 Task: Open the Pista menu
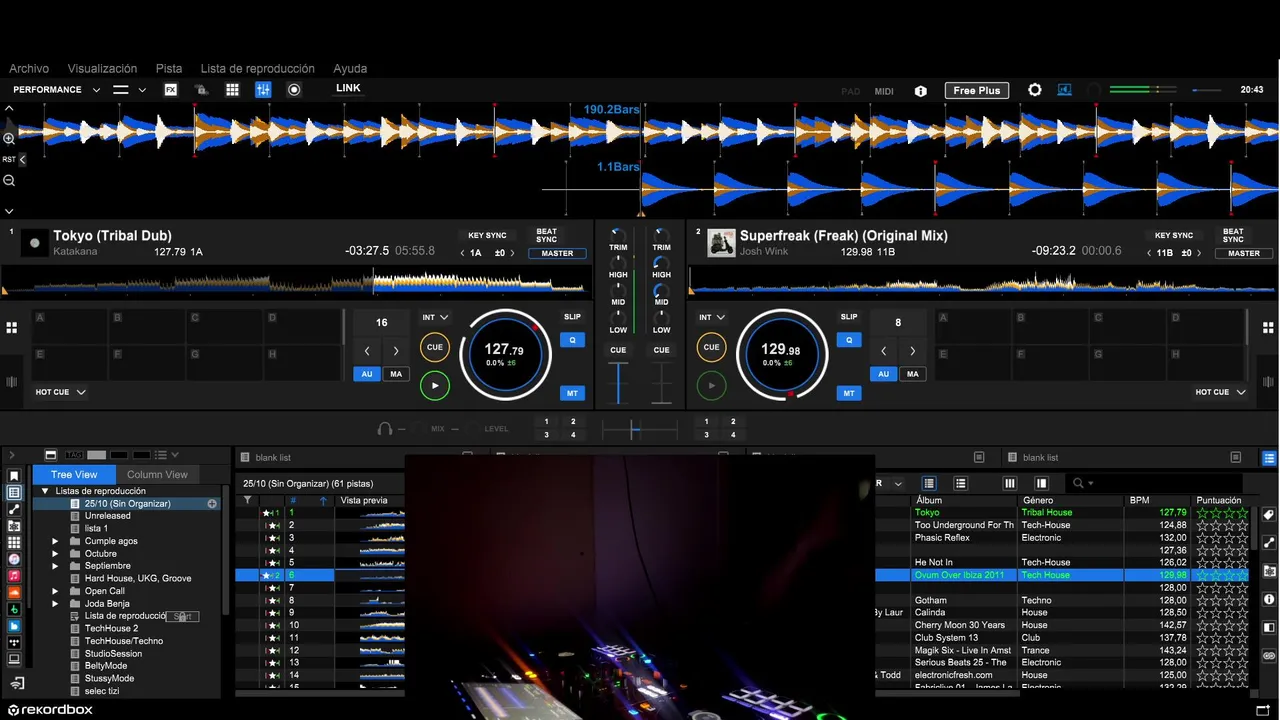pyautogui.click(x=169, y=69)
